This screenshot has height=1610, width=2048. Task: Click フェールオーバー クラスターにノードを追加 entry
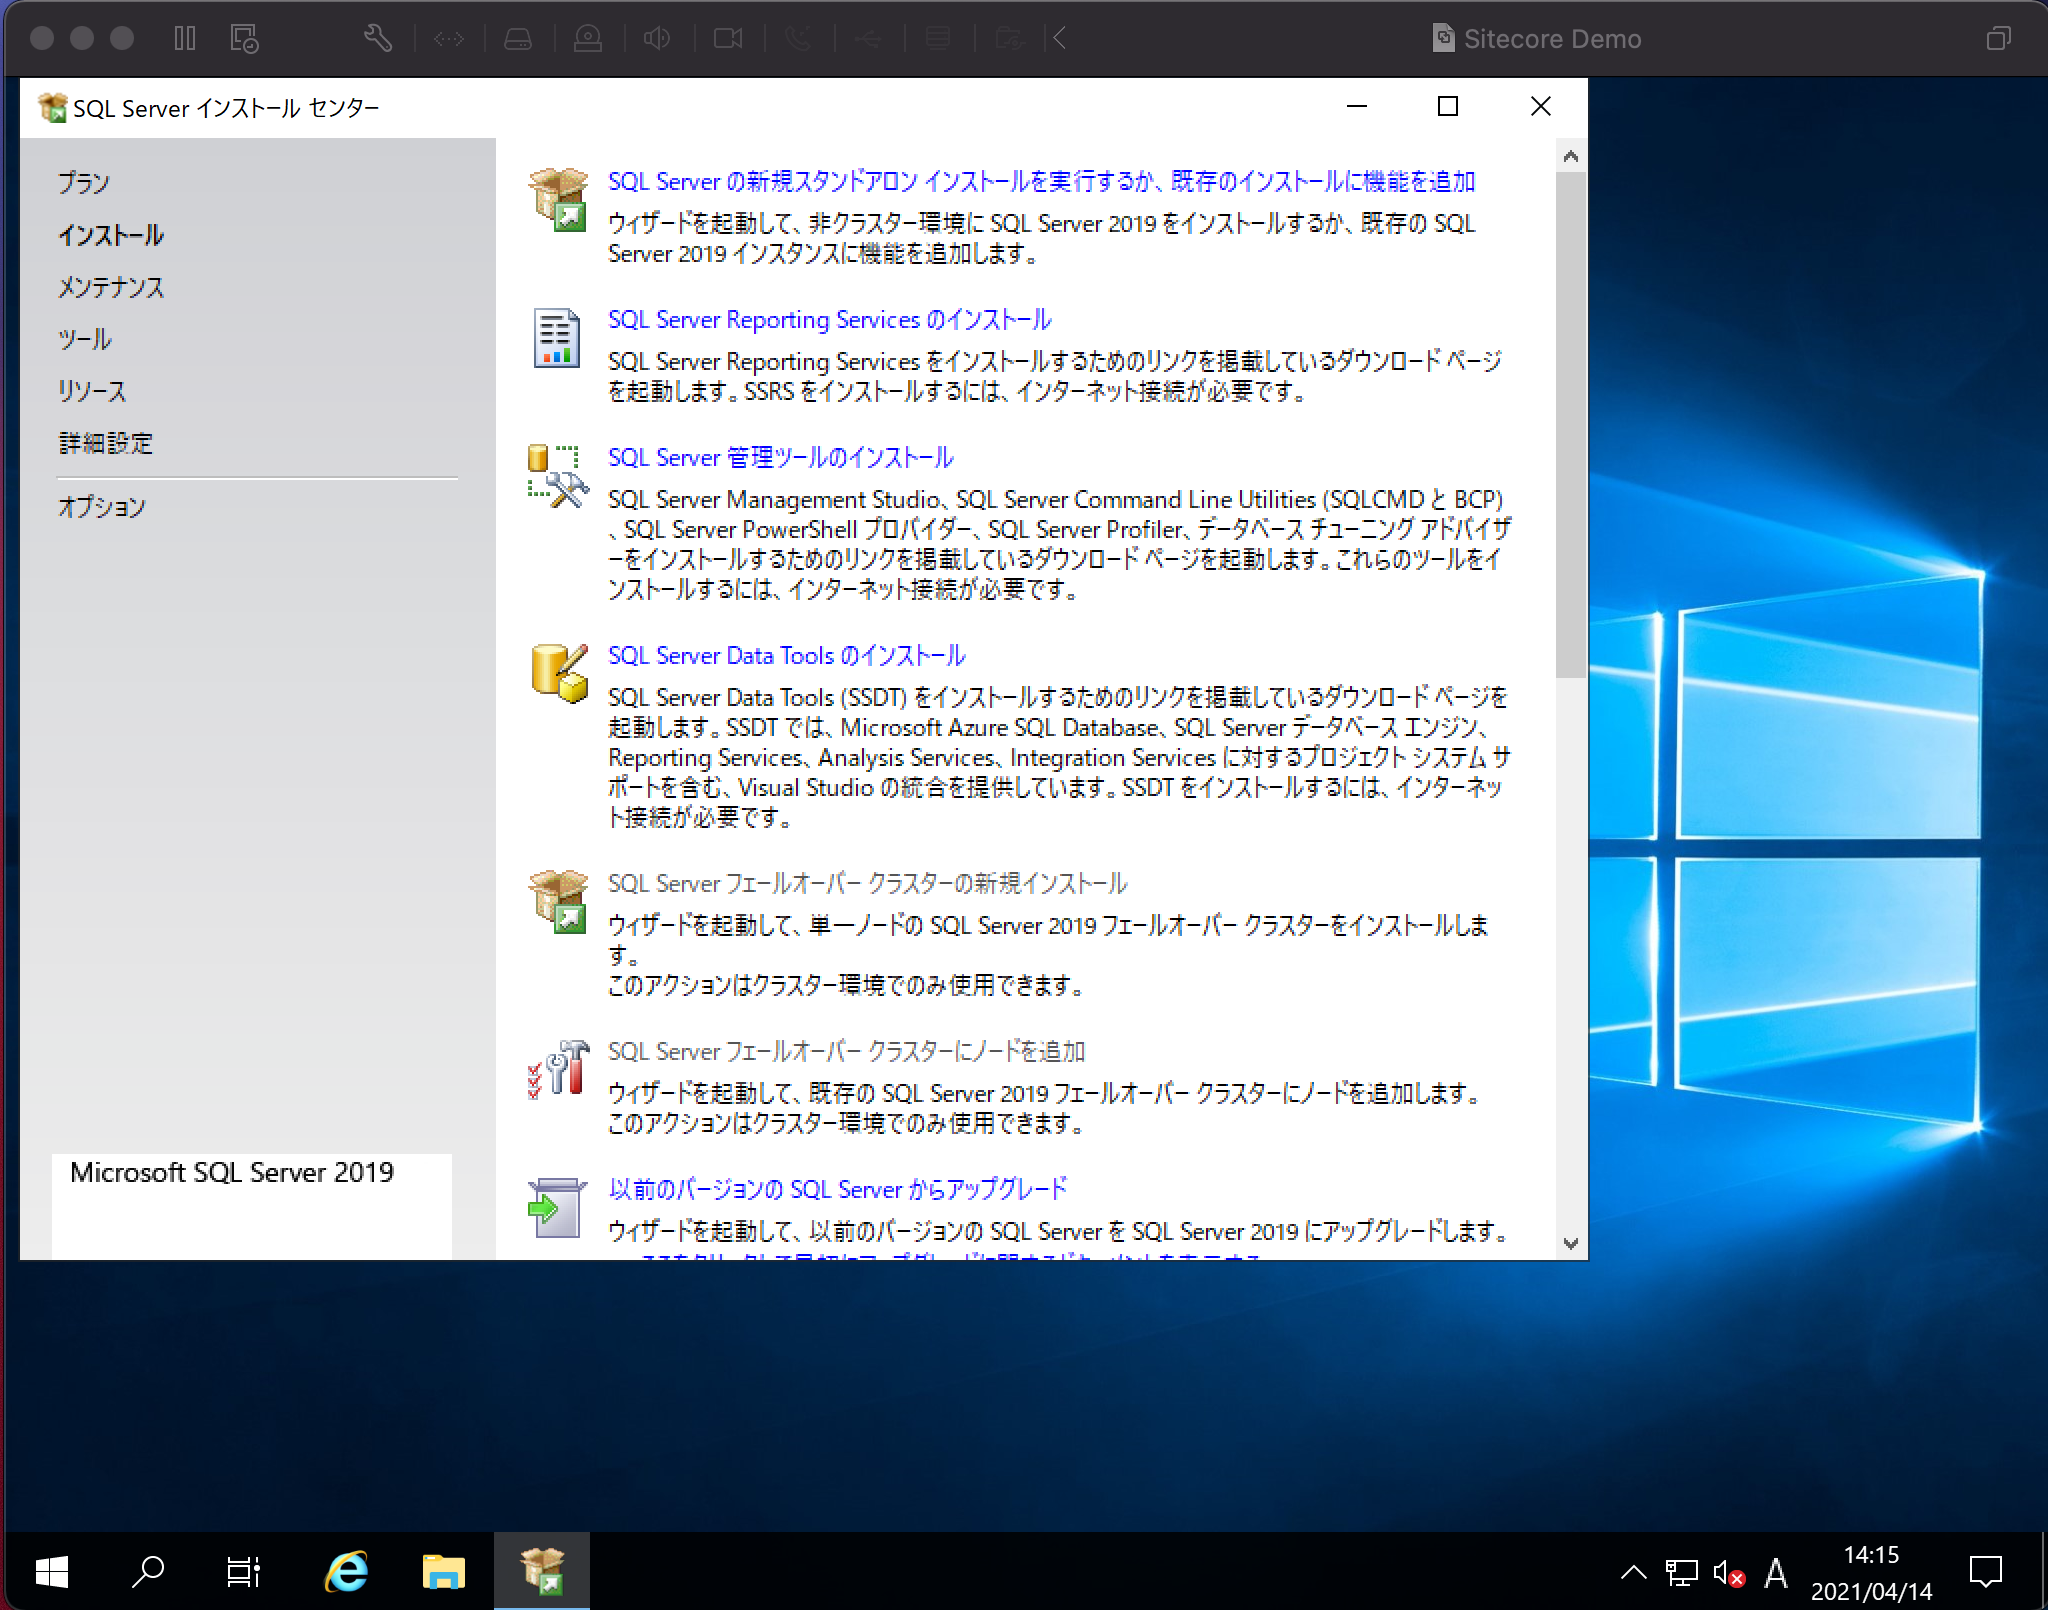[846, 1051]
